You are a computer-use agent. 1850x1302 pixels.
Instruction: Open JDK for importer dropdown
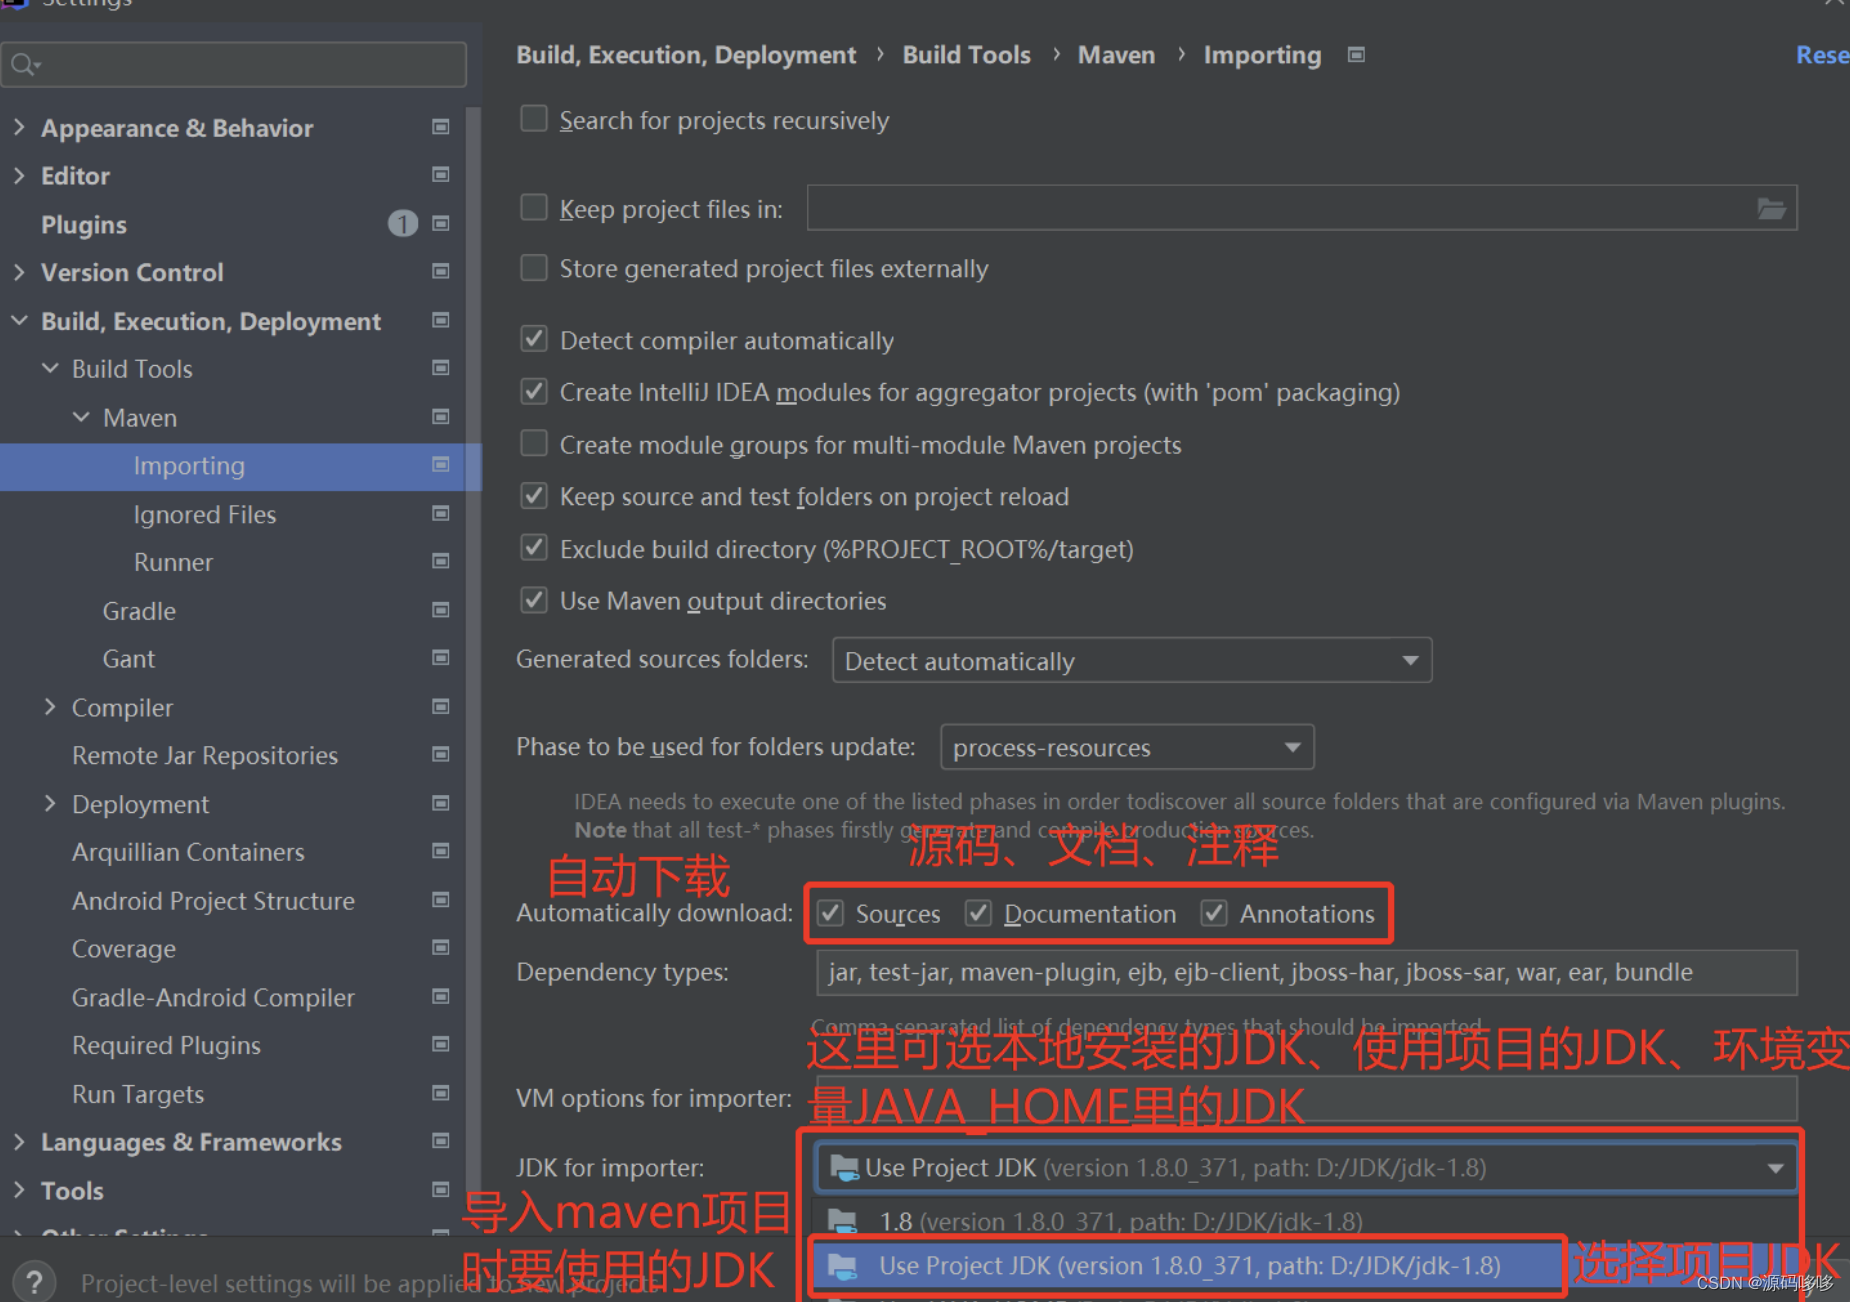point(1307,1168)
